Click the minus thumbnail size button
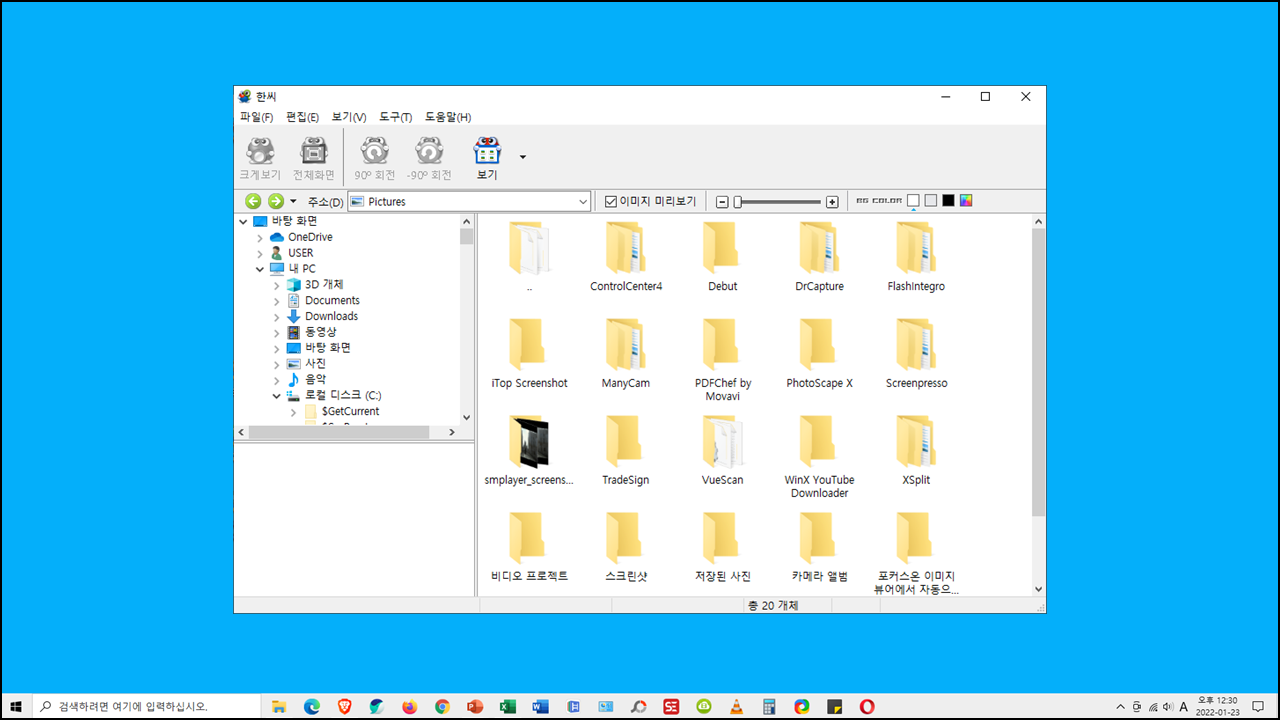The width and height of the screenshot is (1280, 720). pyautogui.click(x=722, y=202)
